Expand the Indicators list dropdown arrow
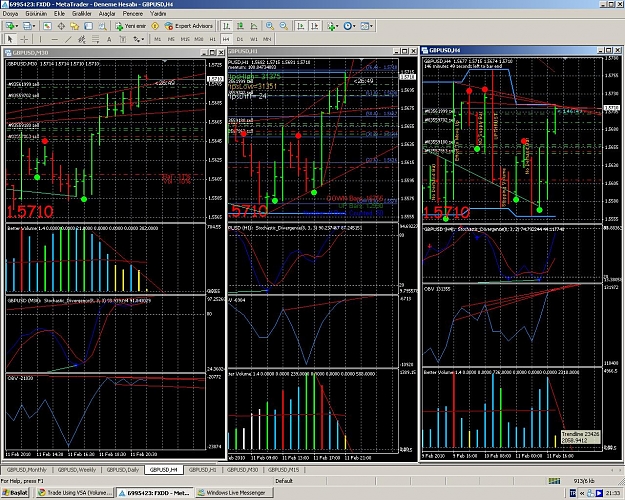625x500 pixels. (337, 26)
